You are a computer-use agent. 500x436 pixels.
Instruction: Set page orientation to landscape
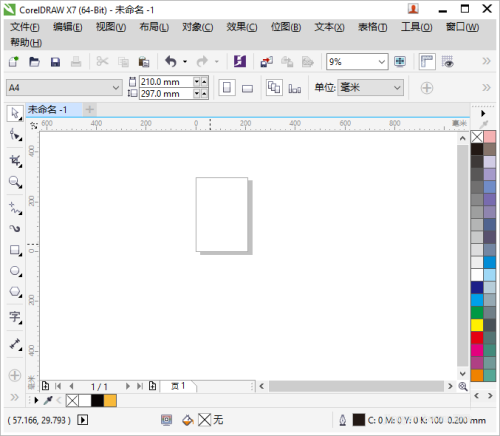coord(247,88)
